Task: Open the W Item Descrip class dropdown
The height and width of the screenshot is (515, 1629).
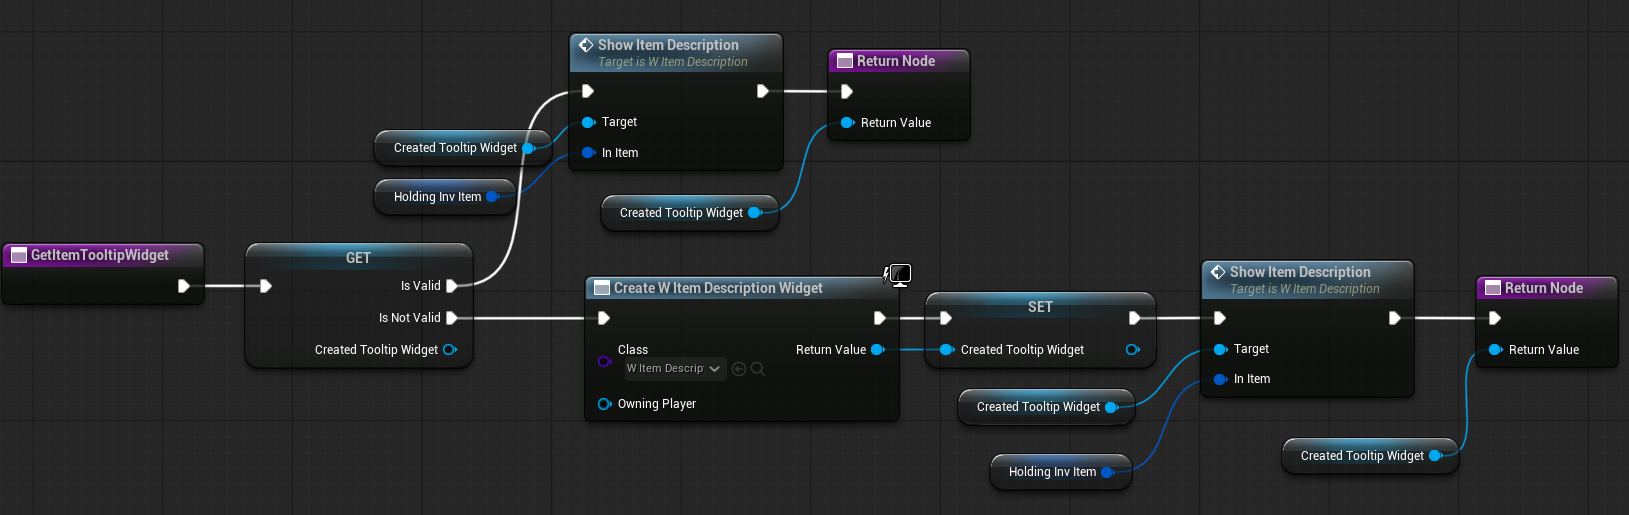Action: (x=673, y=369)
